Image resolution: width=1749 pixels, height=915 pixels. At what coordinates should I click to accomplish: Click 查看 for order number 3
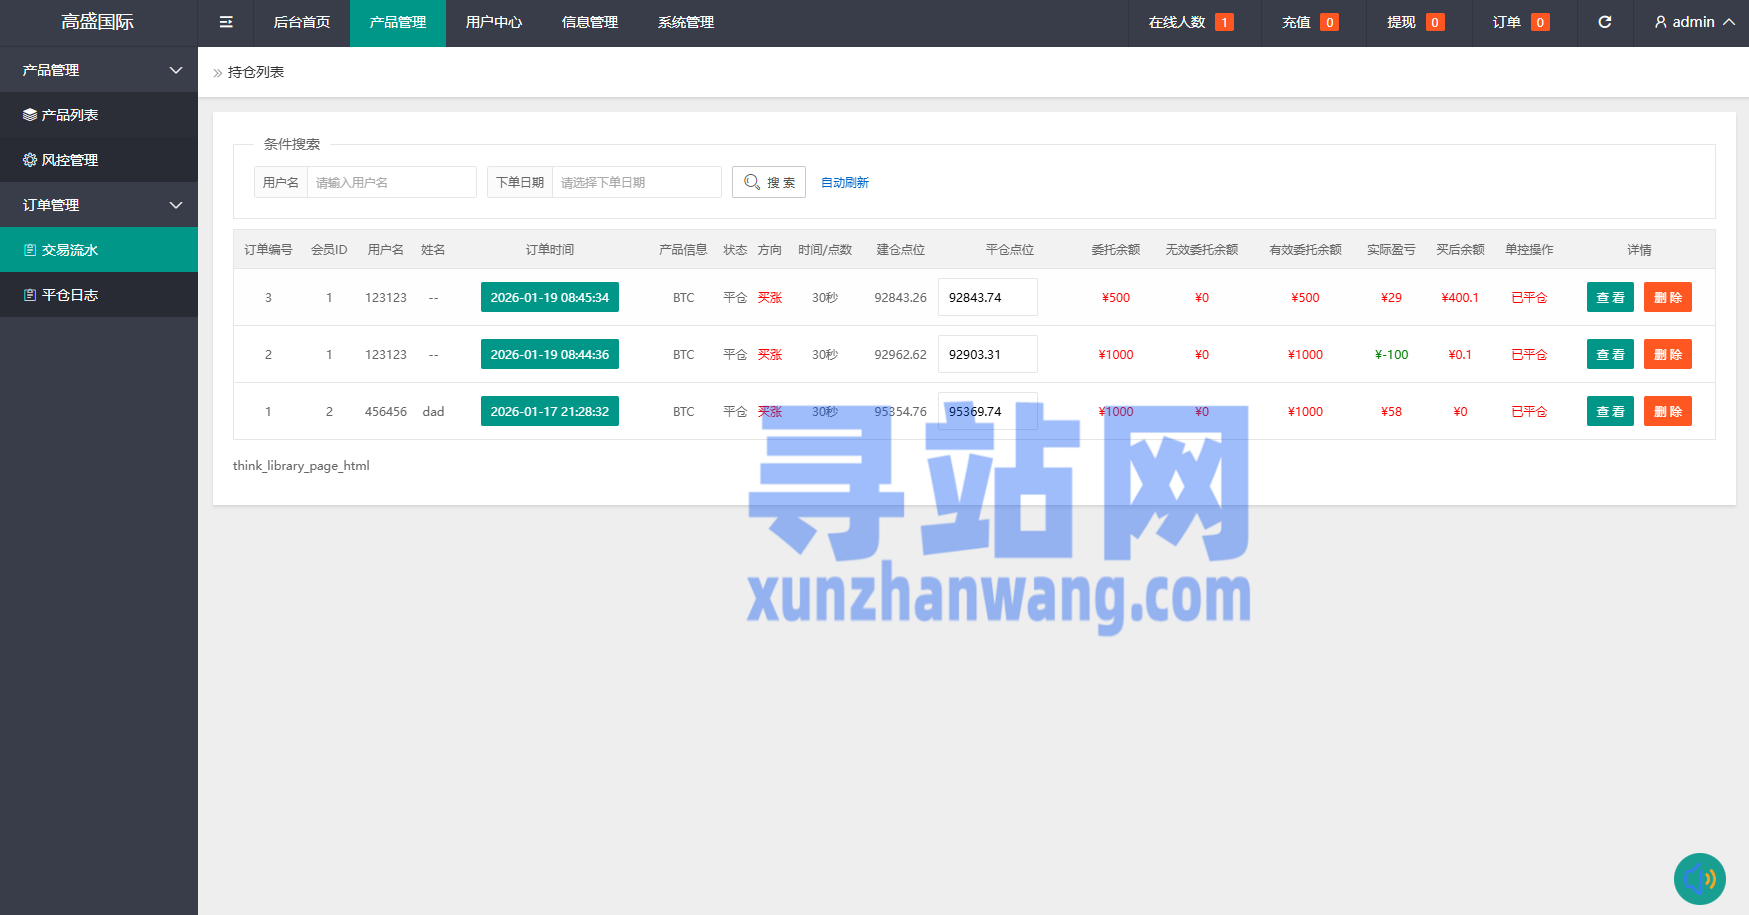point(1610,297)
